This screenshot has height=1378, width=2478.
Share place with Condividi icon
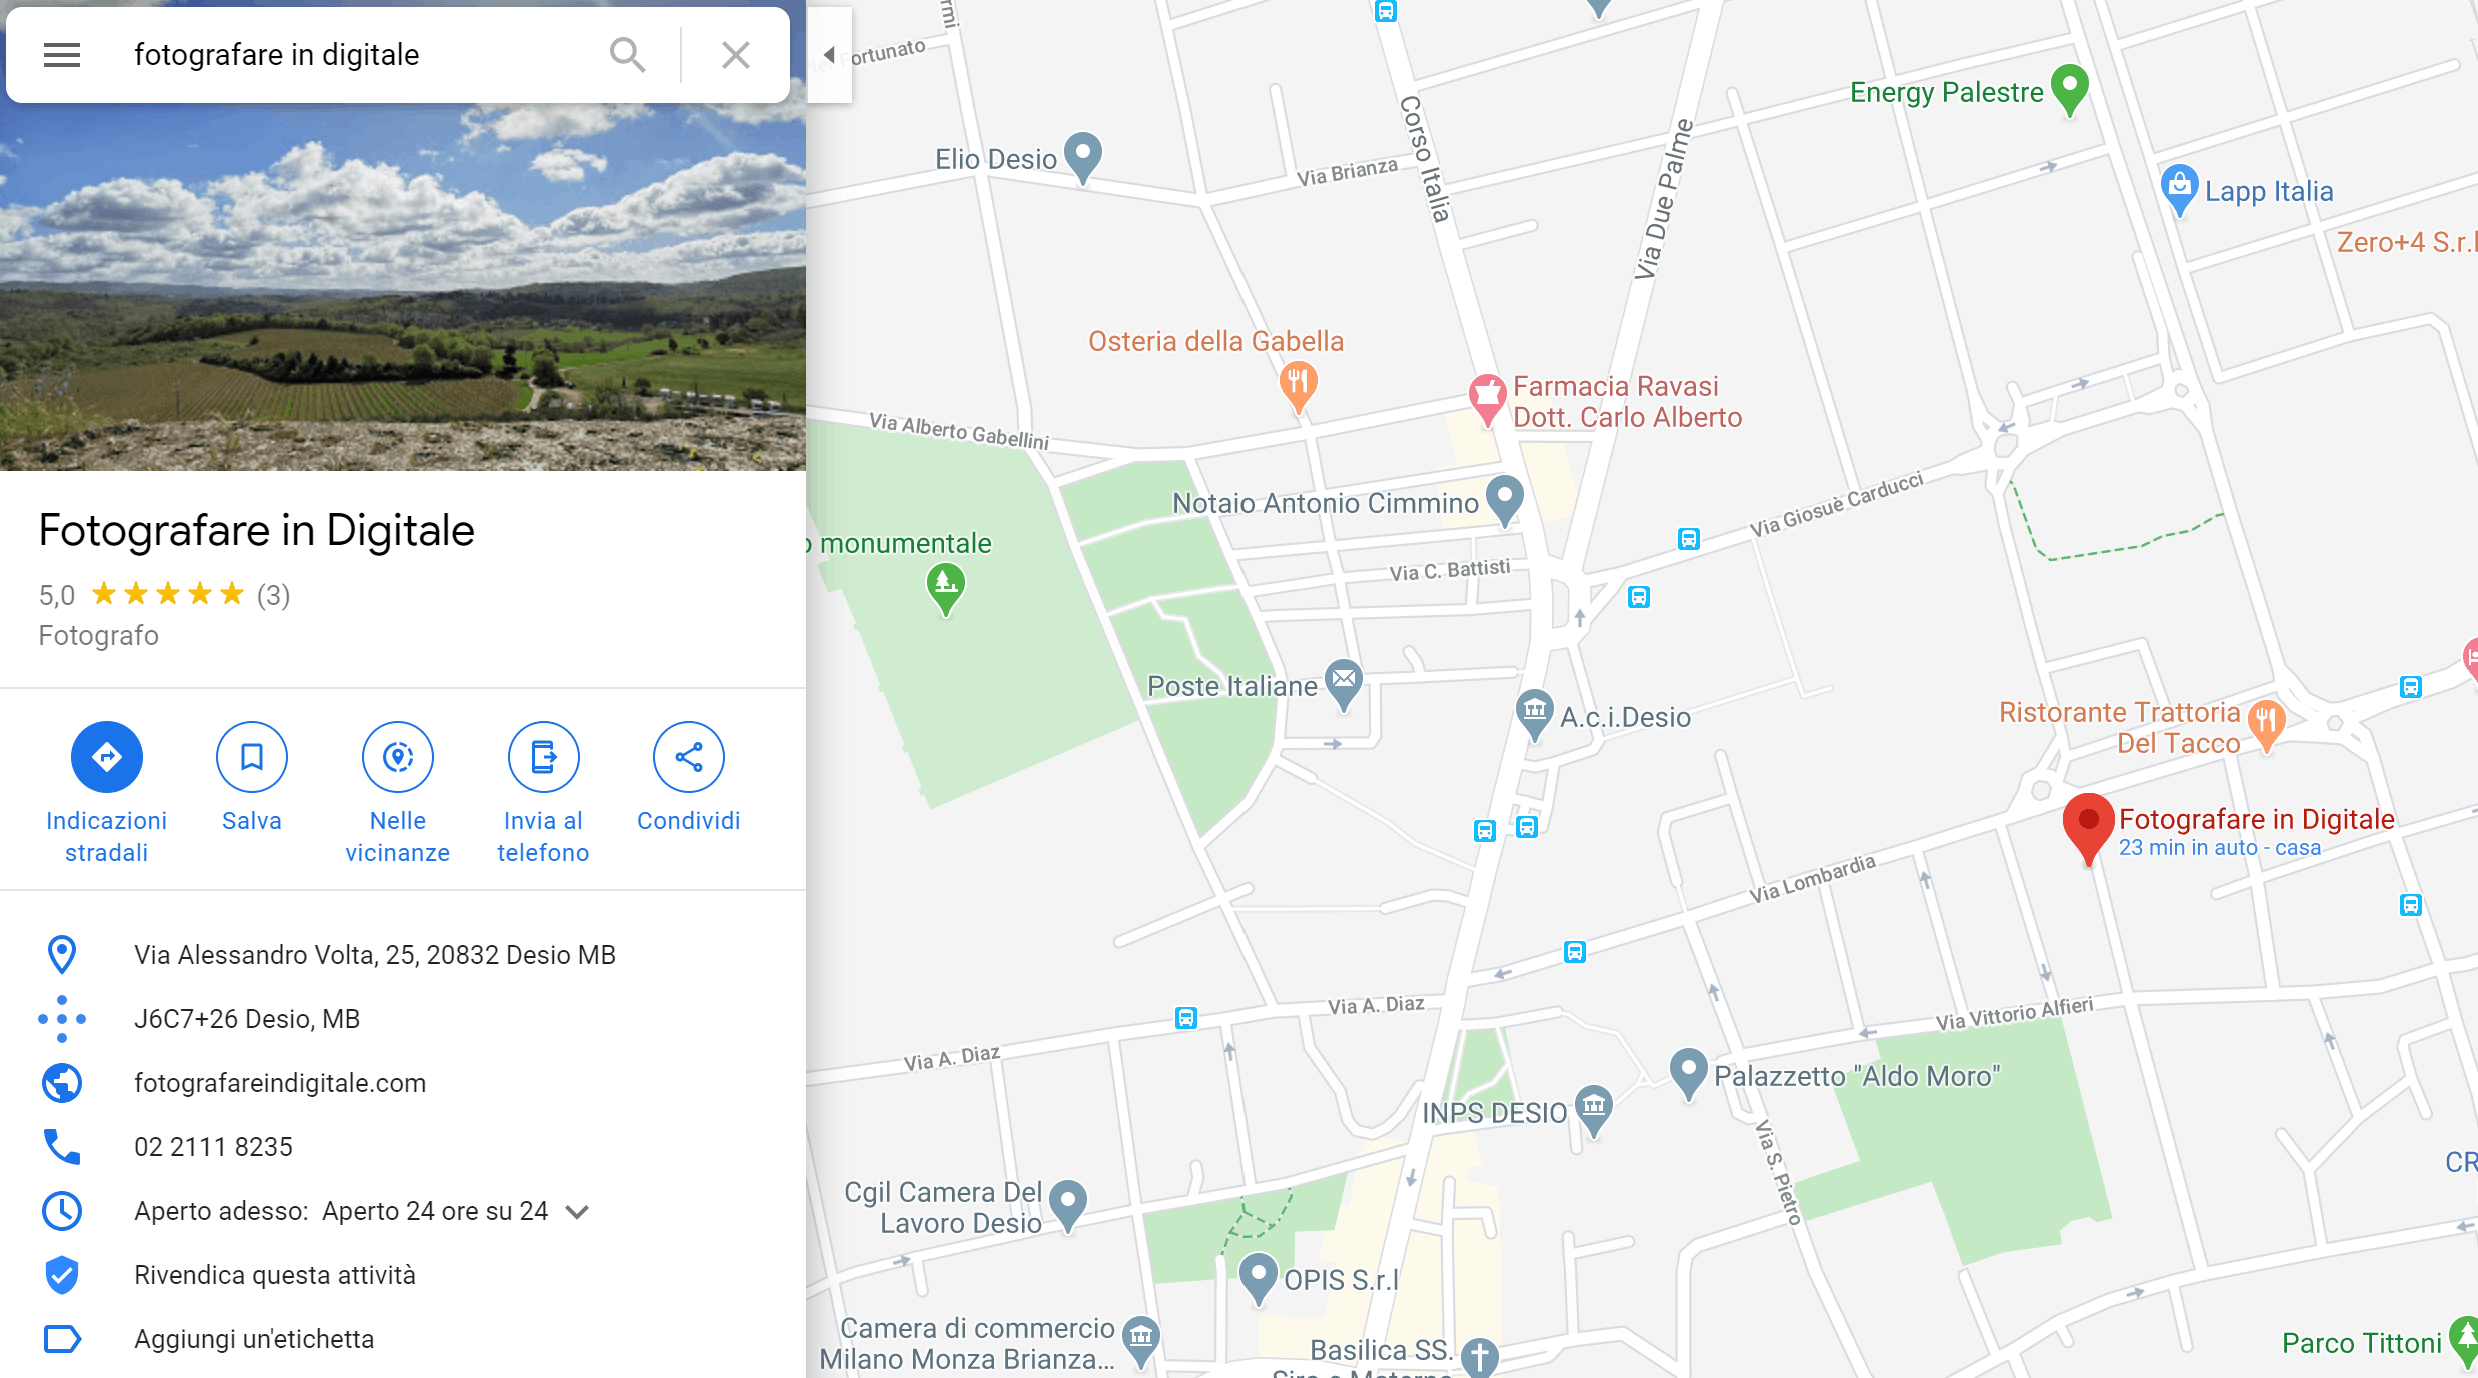pos(689,757)
